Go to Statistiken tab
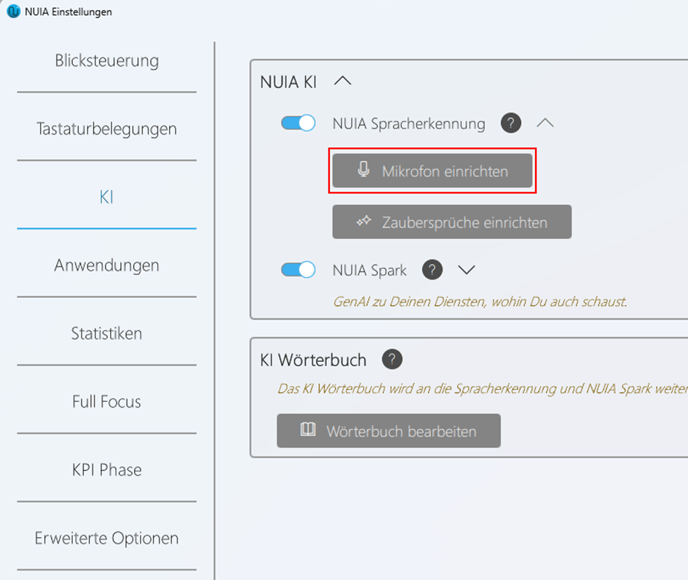The width and height of the screenshot is (688, 580). click(x=107, y=333)
